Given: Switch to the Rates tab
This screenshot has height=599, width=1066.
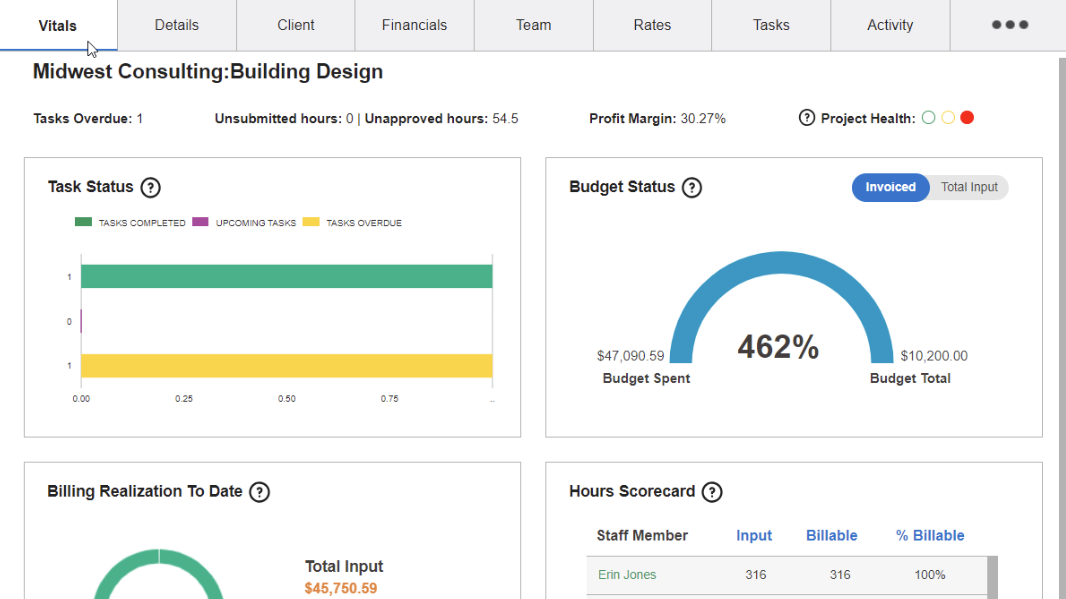Looking at the screenshot, I should click(653, 25).
